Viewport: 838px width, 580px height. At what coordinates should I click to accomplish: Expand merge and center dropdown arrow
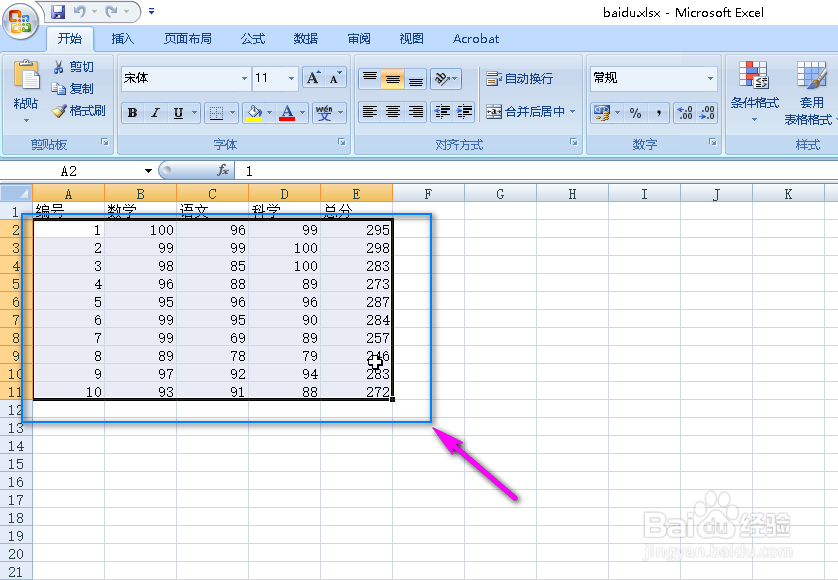click(x=572, y=112)
